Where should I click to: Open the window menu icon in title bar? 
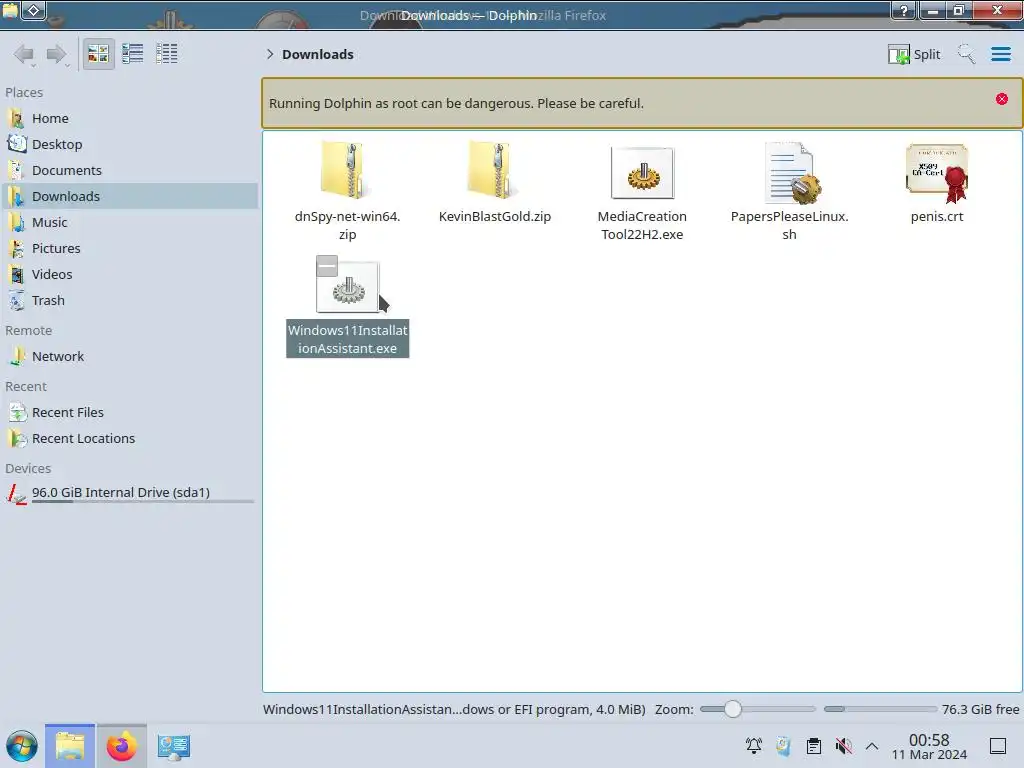click(x=10, y=10)
